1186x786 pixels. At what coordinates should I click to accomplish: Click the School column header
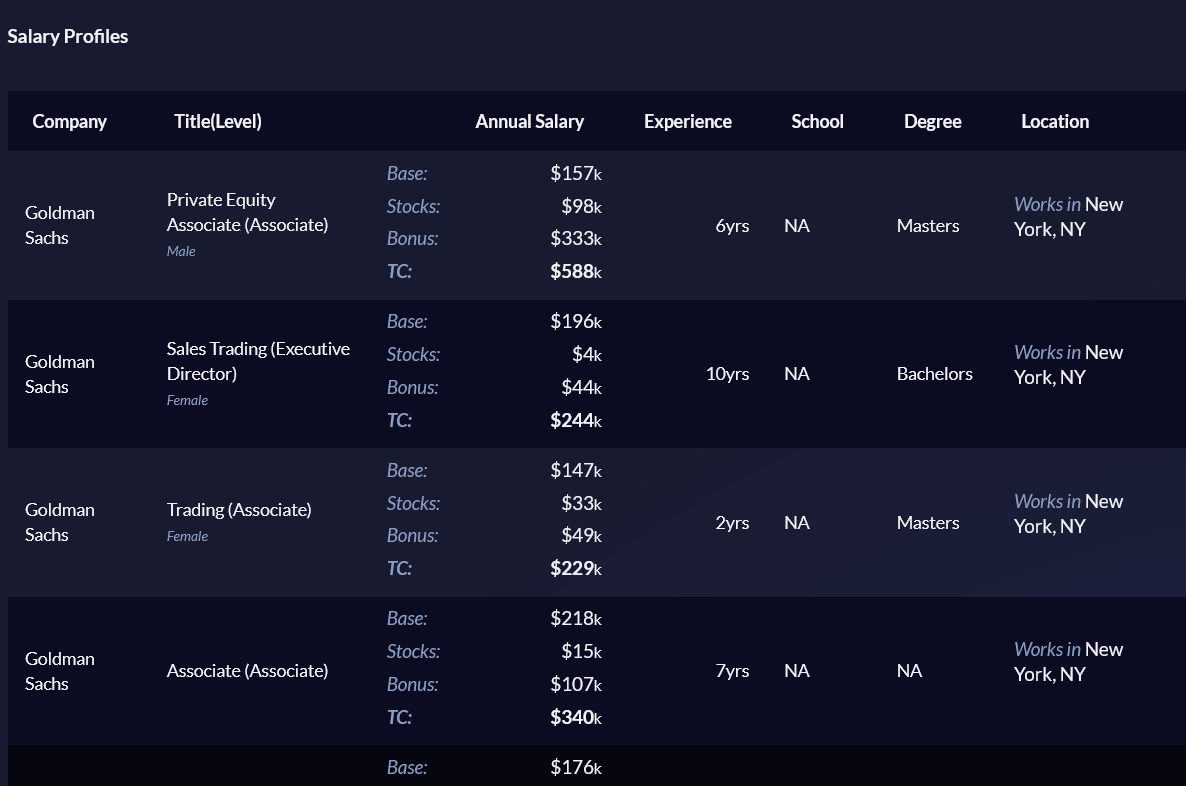[817, 122]
